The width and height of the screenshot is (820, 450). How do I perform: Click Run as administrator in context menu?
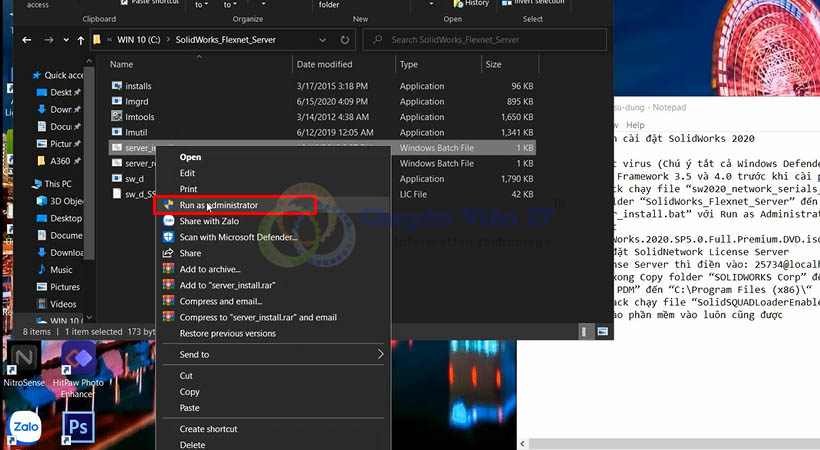click(218, 205)
